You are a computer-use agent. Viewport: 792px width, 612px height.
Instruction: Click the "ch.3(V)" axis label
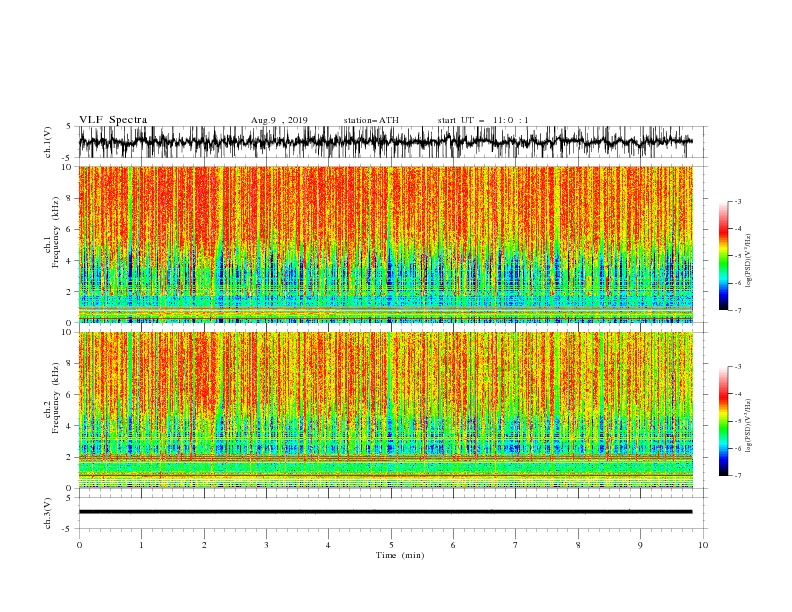pyautogui.click(x=48, y=513)
